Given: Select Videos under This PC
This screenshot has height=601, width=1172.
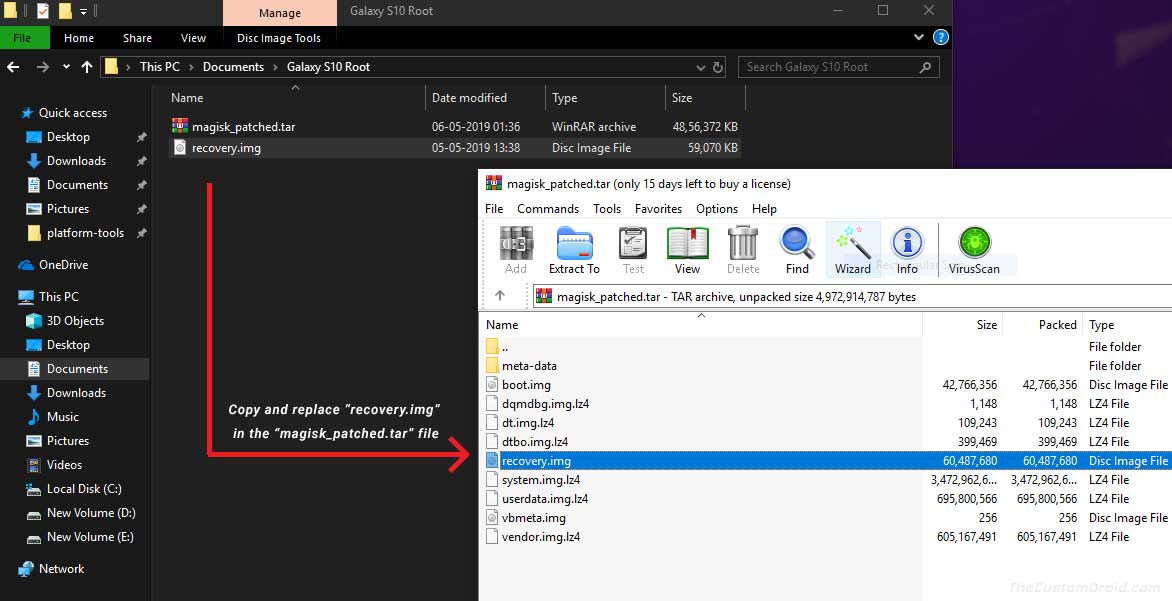Looking at the screenshot, I should 64,465.
